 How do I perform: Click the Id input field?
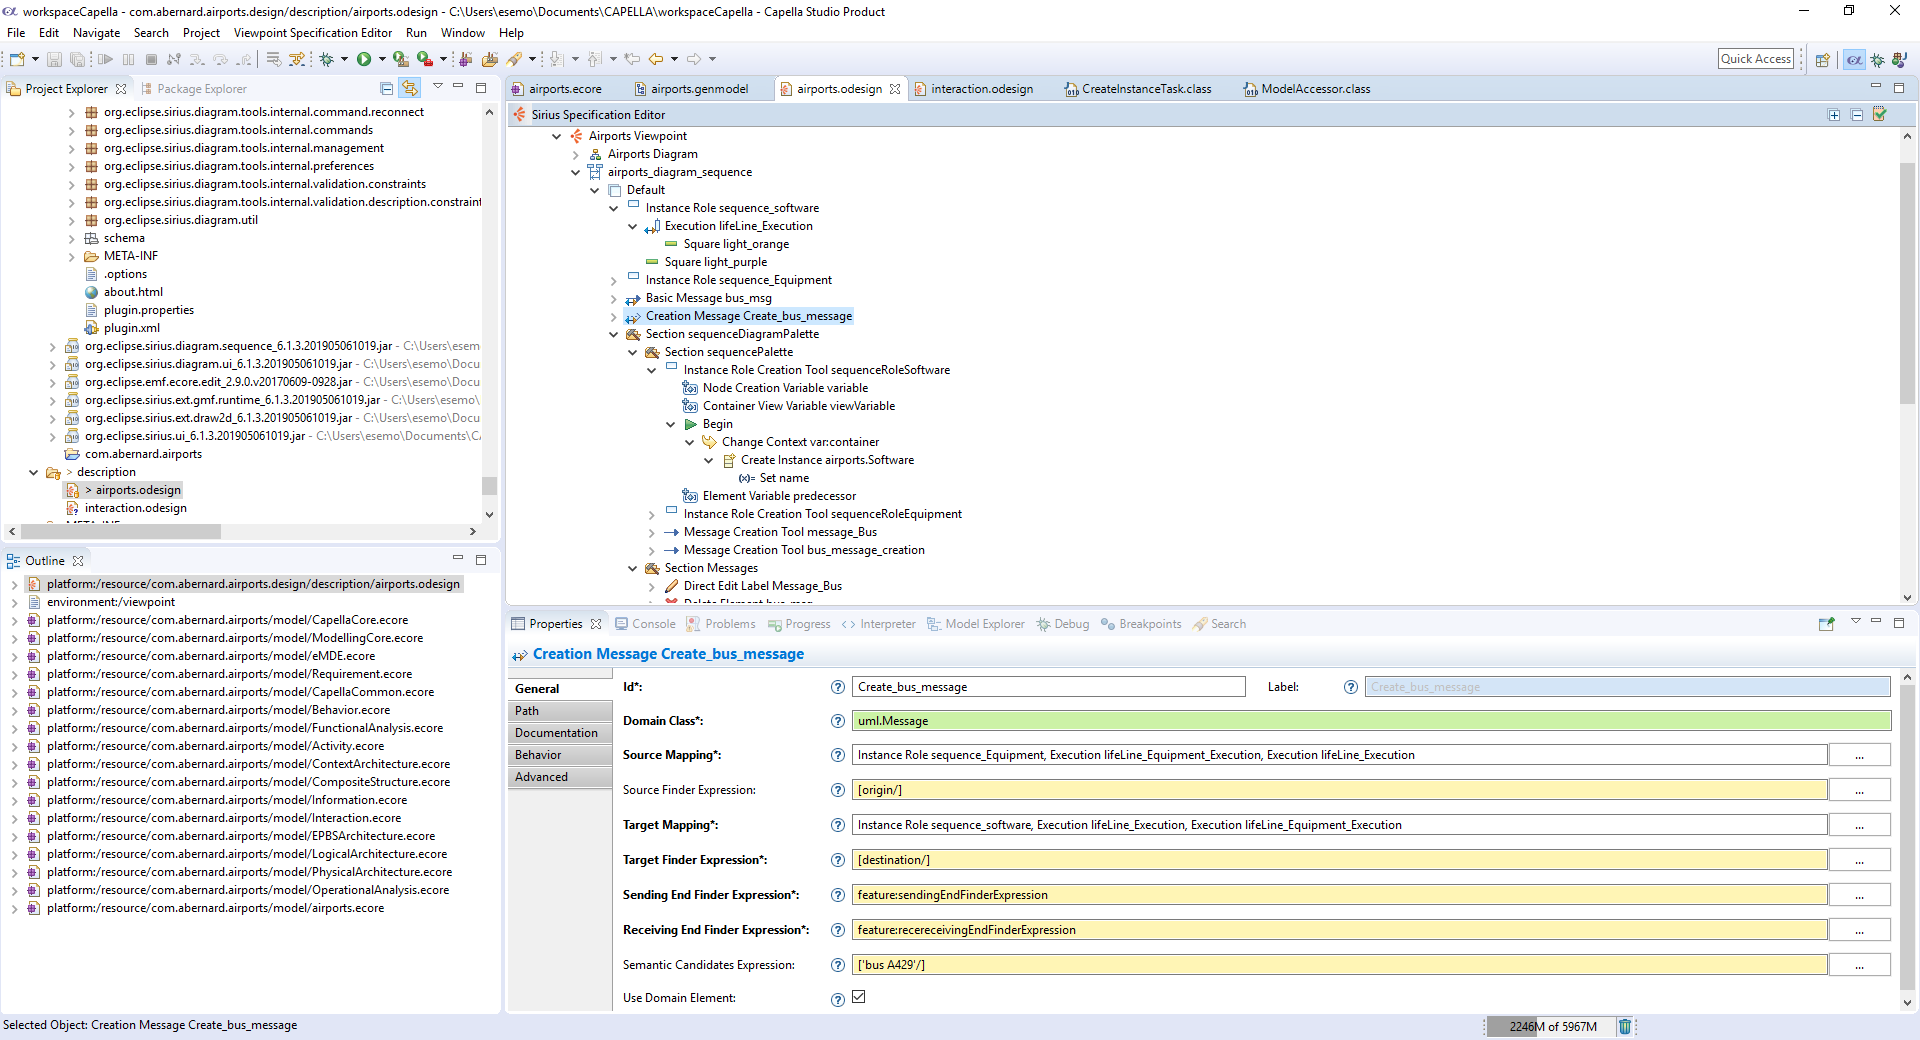(x=1048, y=687)
